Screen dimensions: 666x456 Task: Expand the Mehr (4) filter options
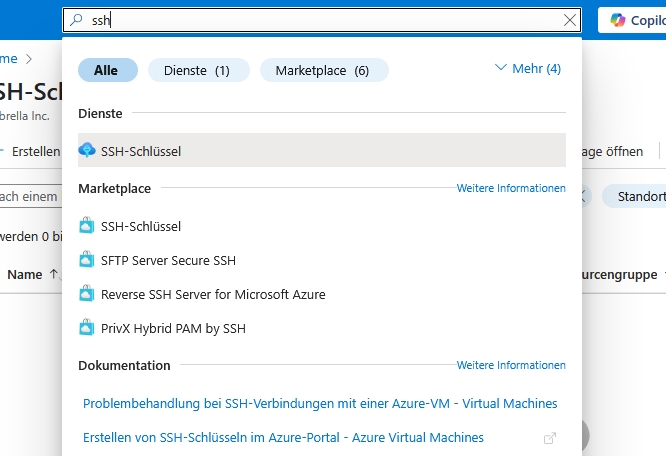pyautogui.click(x=528, y=69)
